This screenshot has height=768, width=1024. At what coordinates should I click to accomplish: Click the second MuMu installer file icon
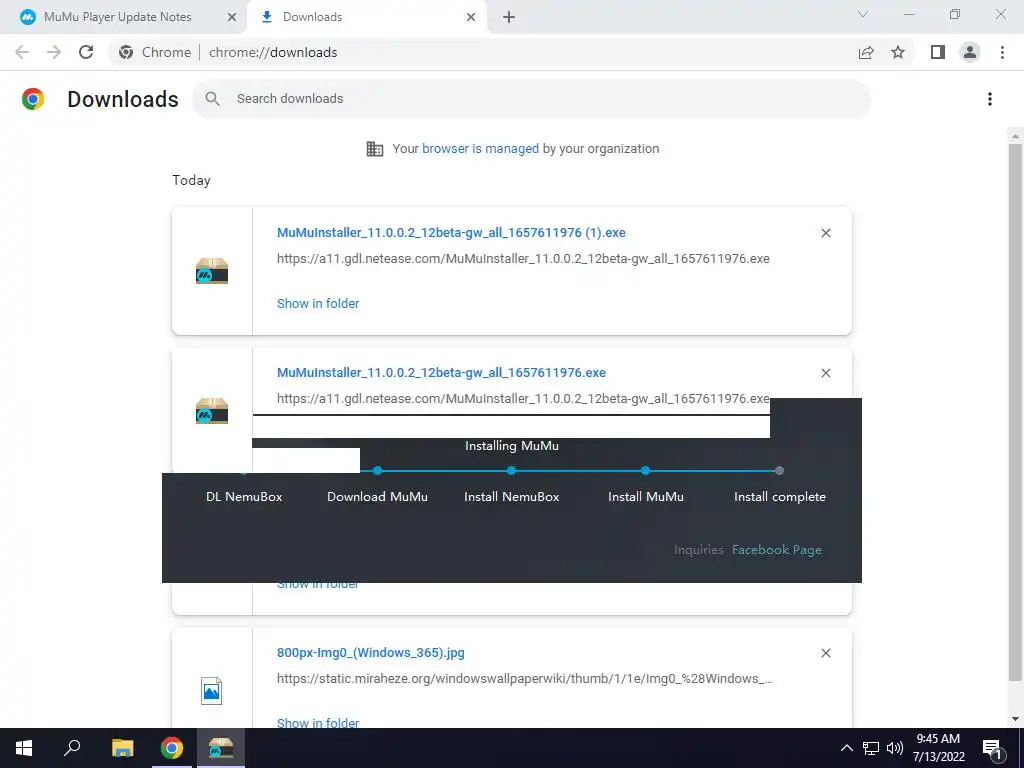[x=212, y=410]
